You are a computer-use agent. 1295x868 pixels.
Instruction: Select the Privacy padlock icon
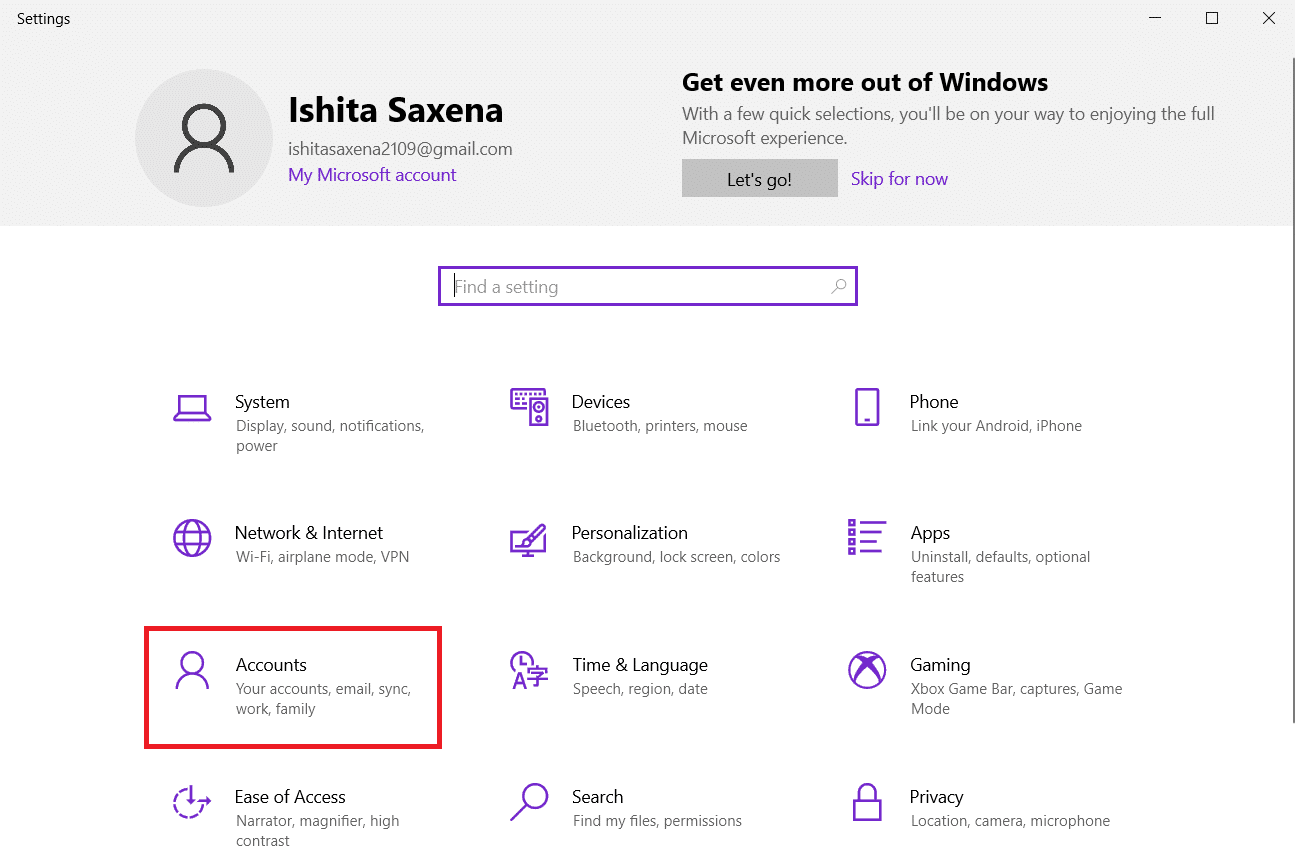tap(866, 801)
